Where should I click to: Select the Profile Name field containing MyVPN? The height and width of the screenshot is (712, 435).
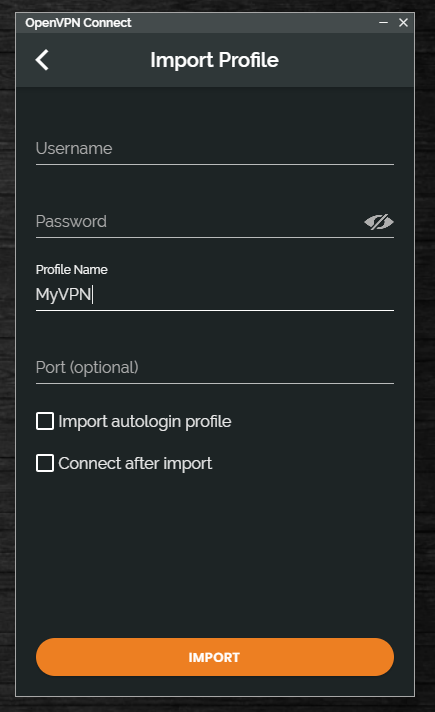[x=215, y=295]
